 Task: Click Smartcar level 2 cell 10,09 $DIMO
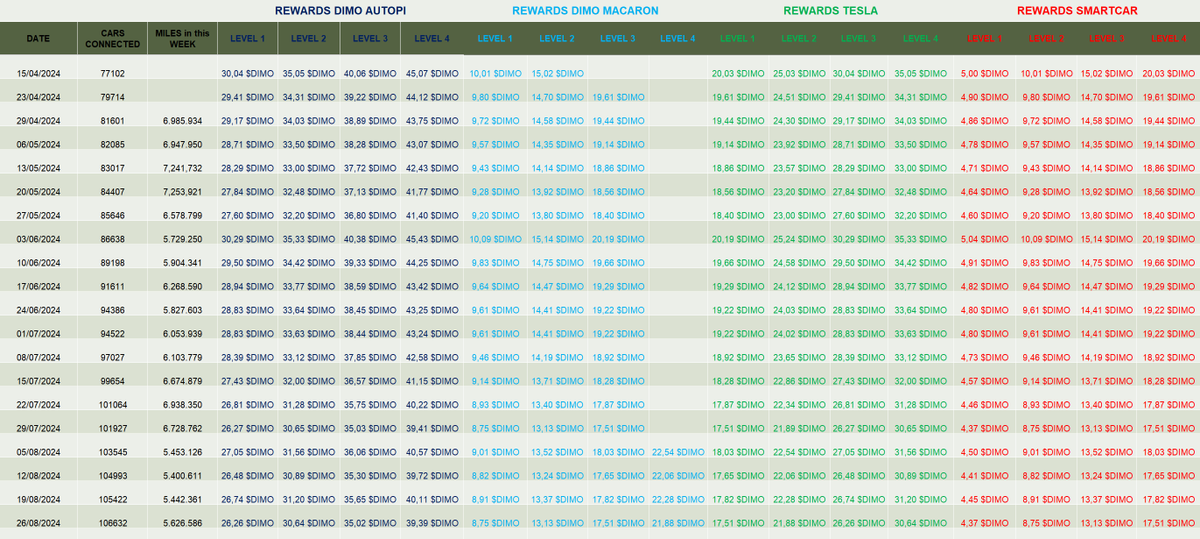click(x=1046, y=241)
